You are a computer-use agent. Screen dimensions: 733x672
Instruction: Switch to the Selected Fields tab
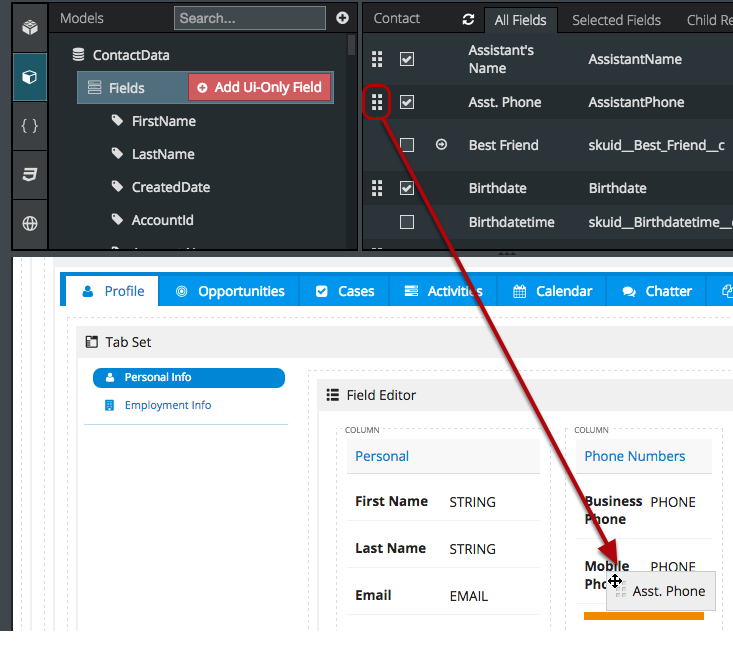click(x=616, y=20)
